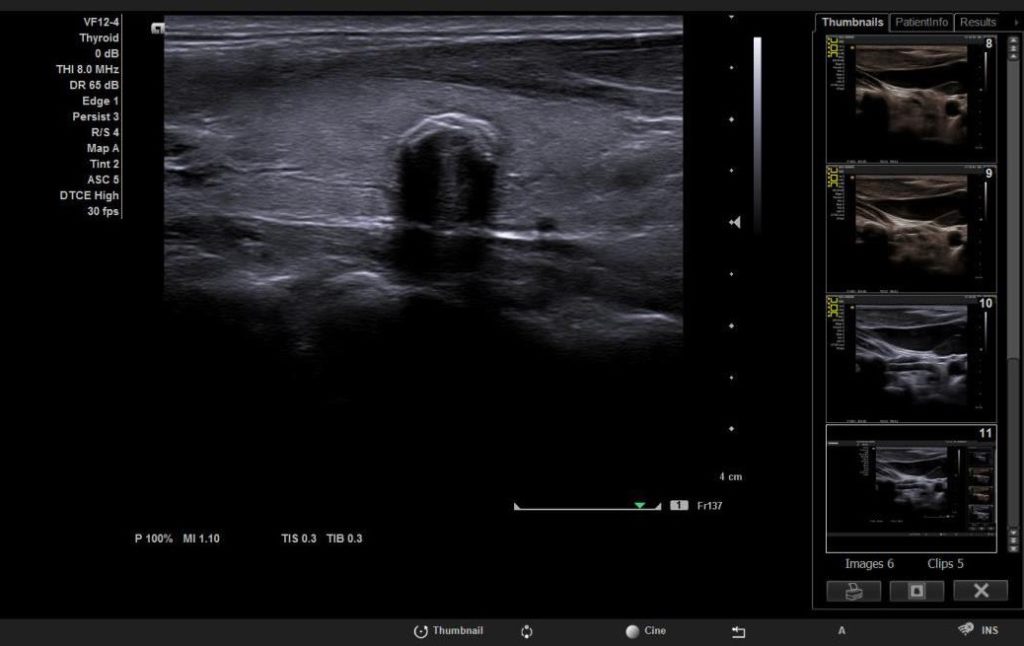1024x646 pixels.
Task: Click the INS network status icon
Action: [966, 629]
